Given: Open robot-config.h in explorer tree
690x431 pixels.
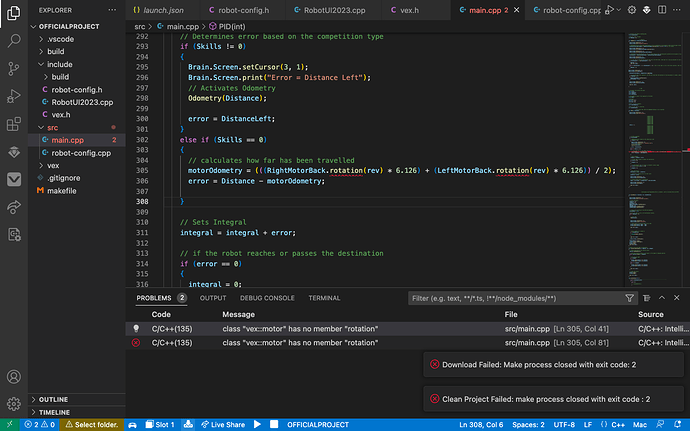Looking at the screenshot, I should click(x=77, y=90).
